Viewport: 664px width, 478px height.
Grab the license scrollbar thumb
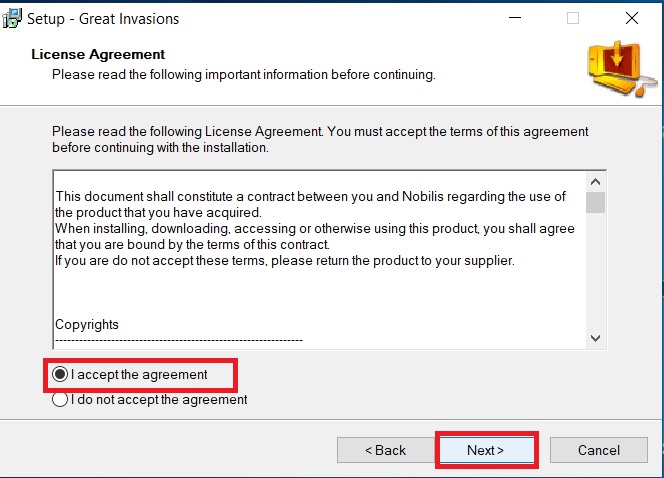595,202
